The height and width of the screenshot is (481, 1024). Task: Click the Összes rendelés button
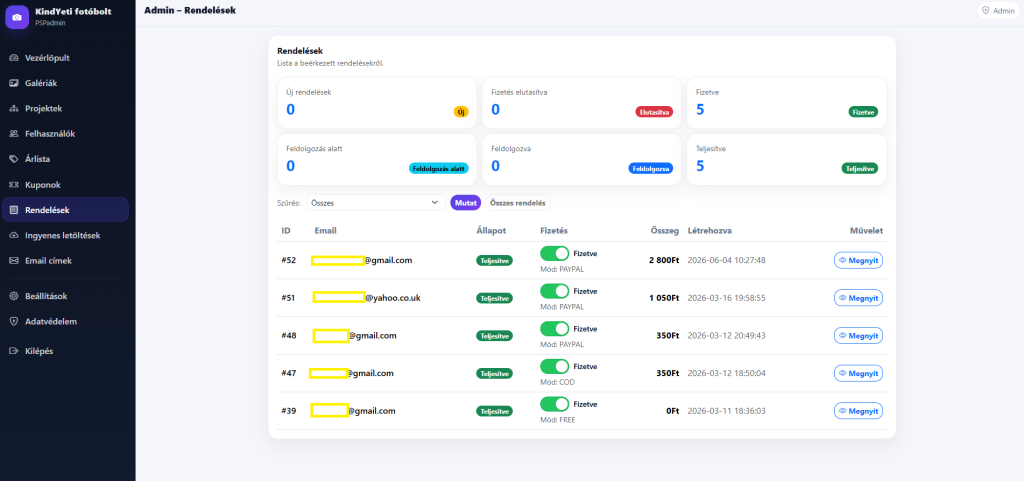coord(518,203)
